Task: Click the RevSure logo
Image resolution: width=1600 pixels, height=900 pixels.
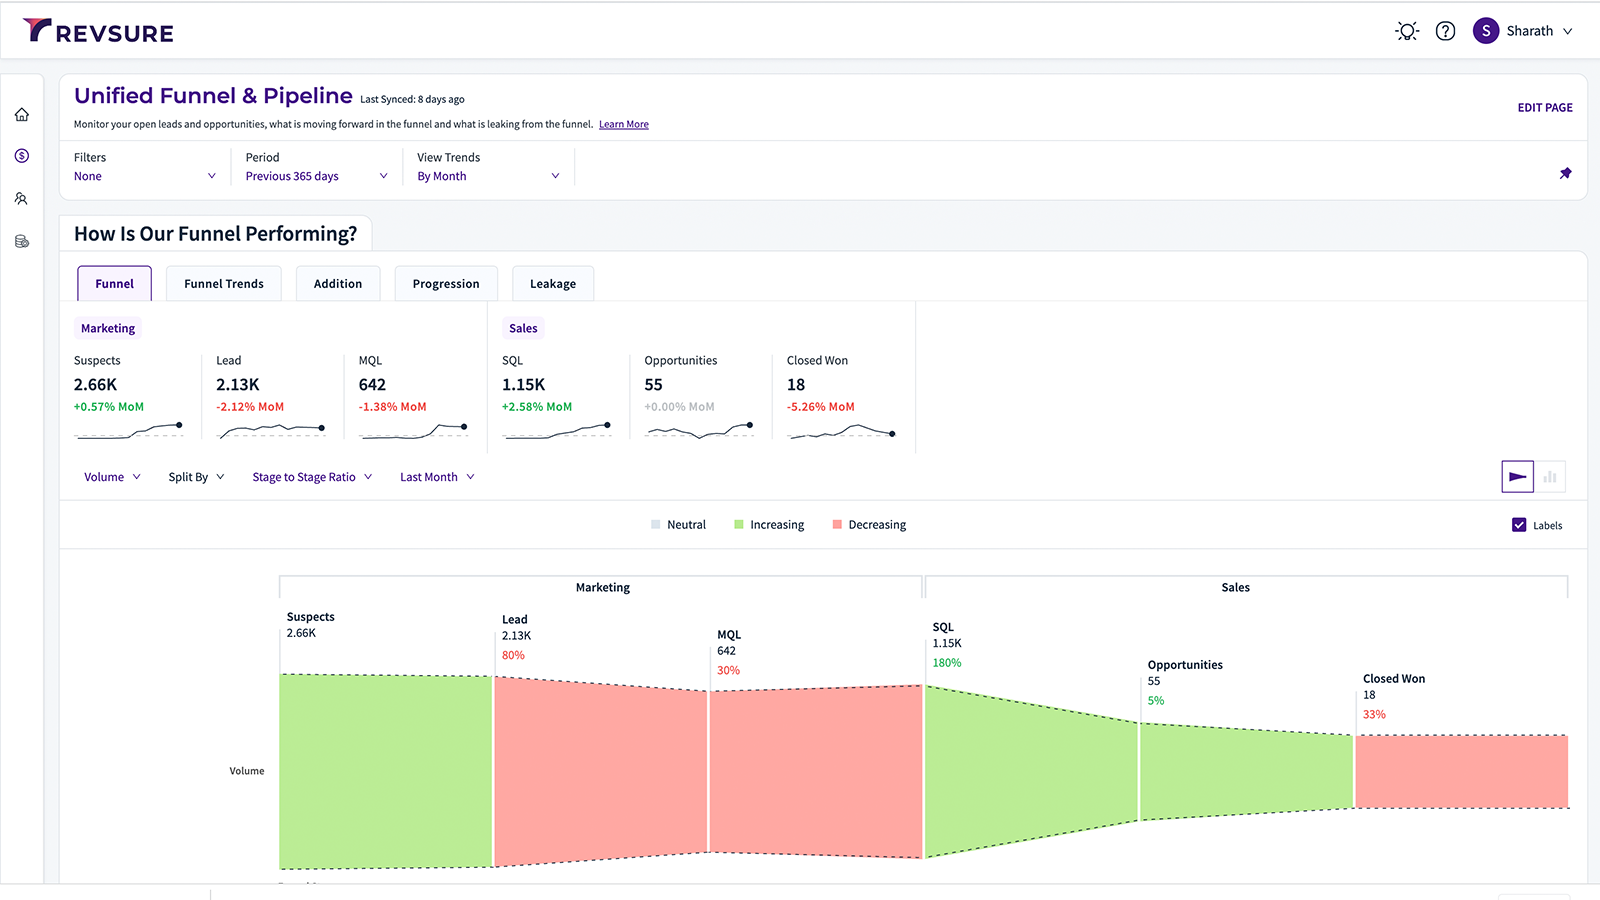Action: (x=98, y=32)
